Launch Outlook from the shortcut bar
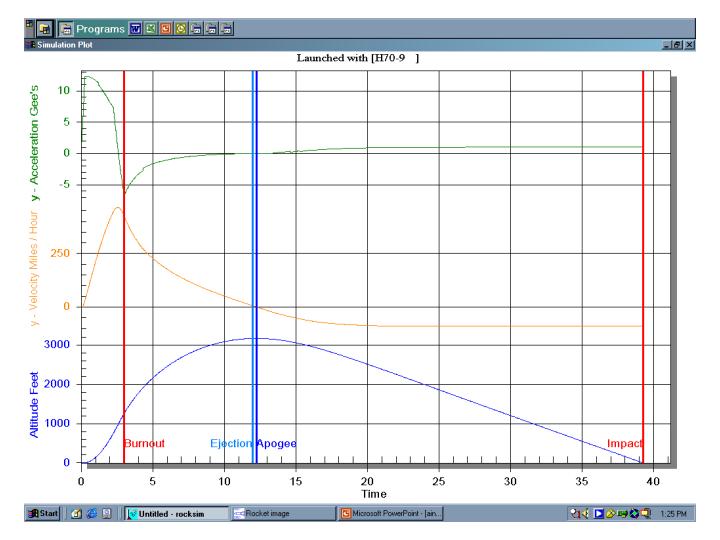 click(181, 29)
